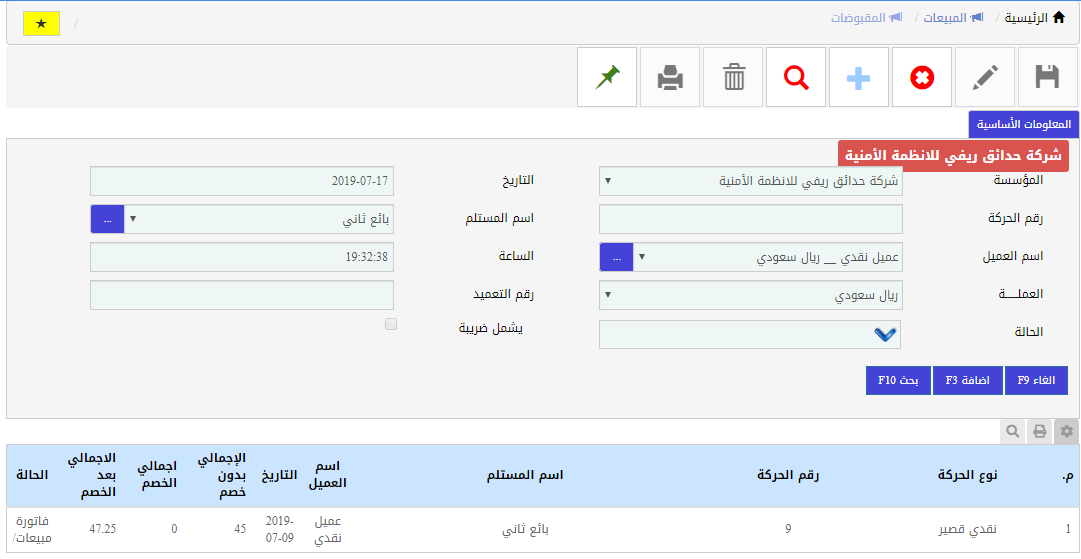The image size is (1081, 559).
Task: Open search with the red magnifier icon
Action: pyautogui.click(x=796, y=77)
